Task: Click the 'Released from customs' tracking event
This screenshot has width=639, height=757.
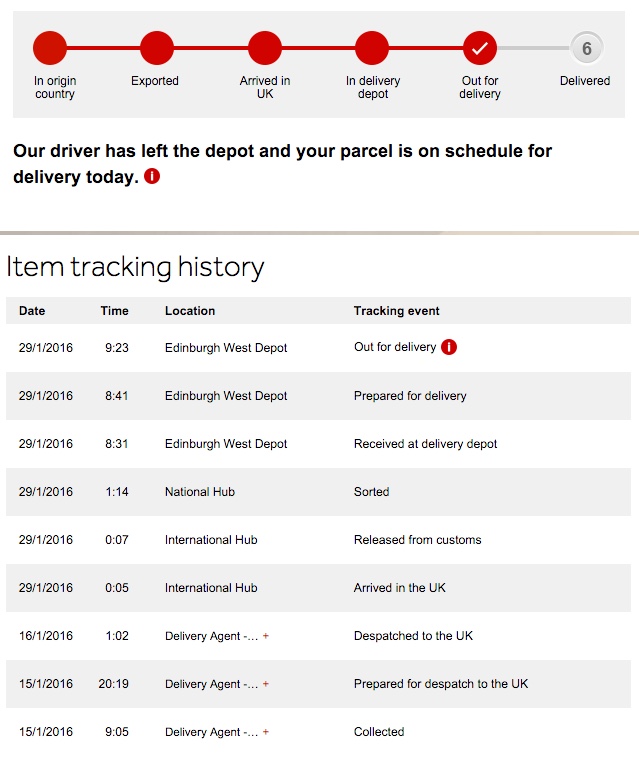Action: [417, 540]
